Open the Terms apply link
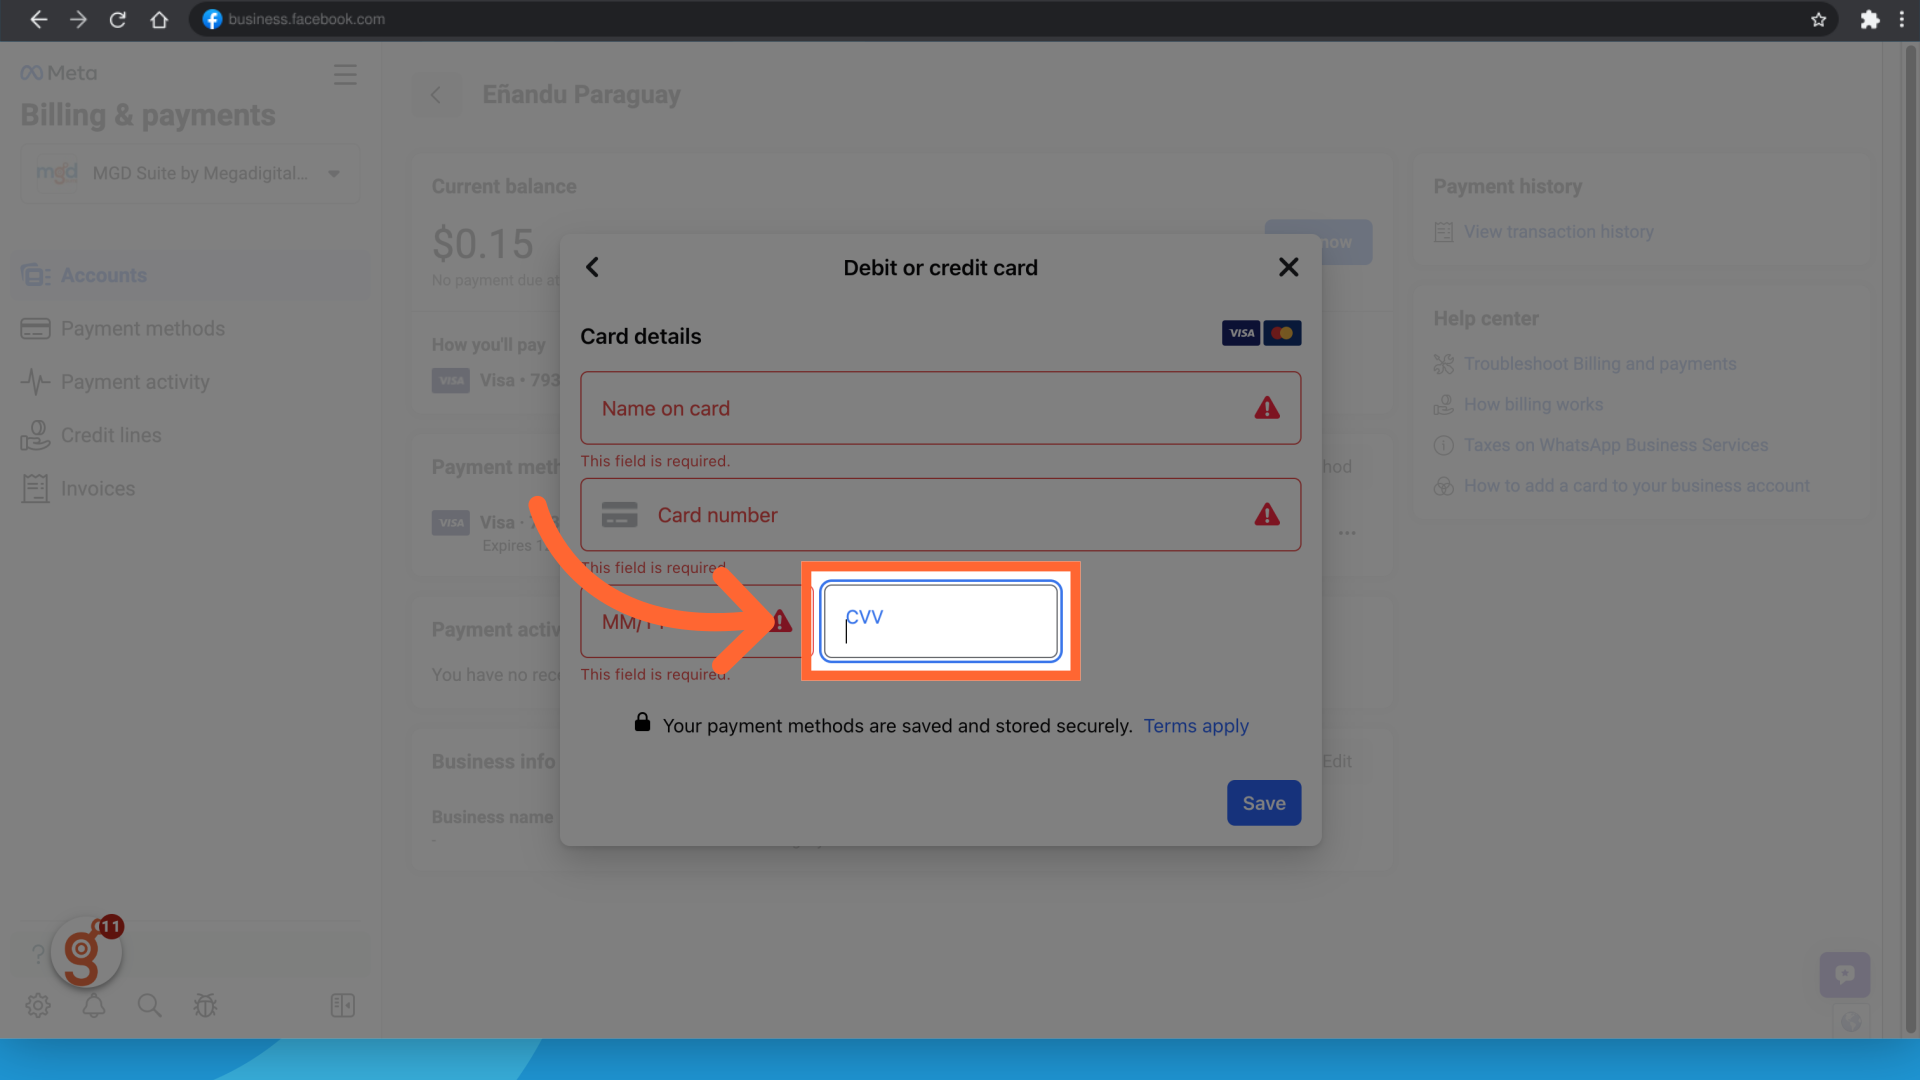 pos(1196,726)
